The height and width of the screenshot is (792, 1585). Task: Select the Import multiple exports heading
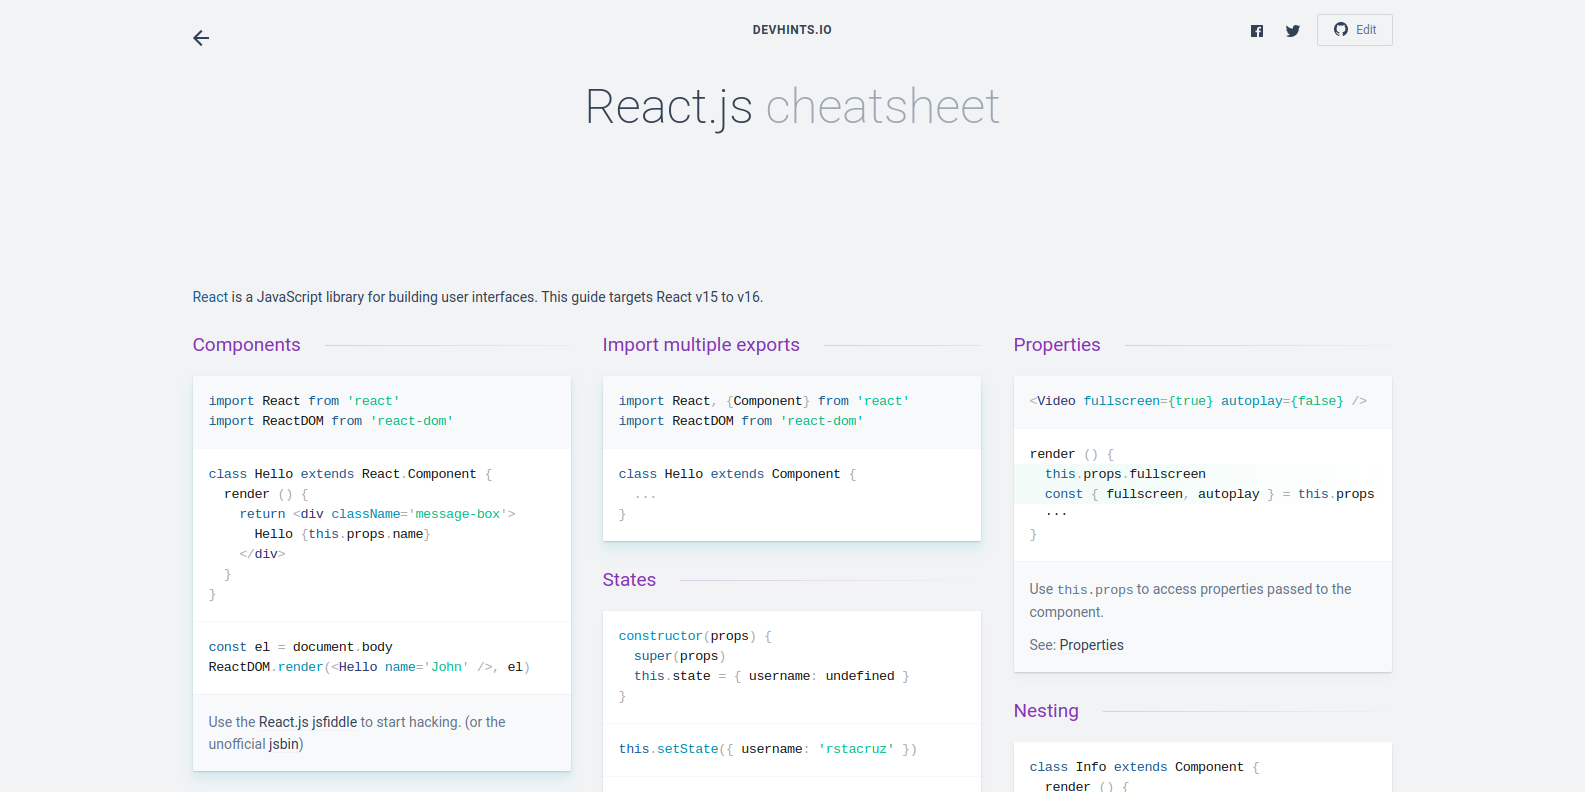pos(701,345)
